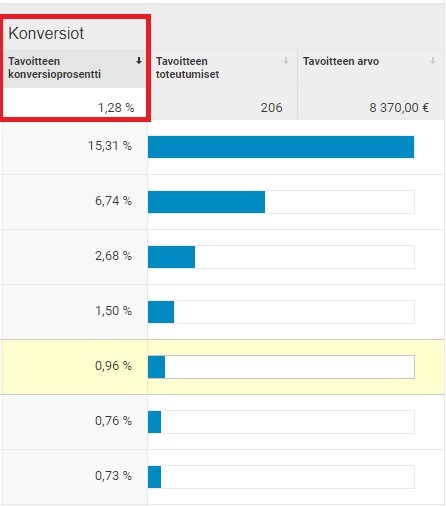The width and height of the screenshot is (446, 506).
Task: Click sort arrow in Tavoitteen konversioprosentti column
Action: click(x=139, y=61)
